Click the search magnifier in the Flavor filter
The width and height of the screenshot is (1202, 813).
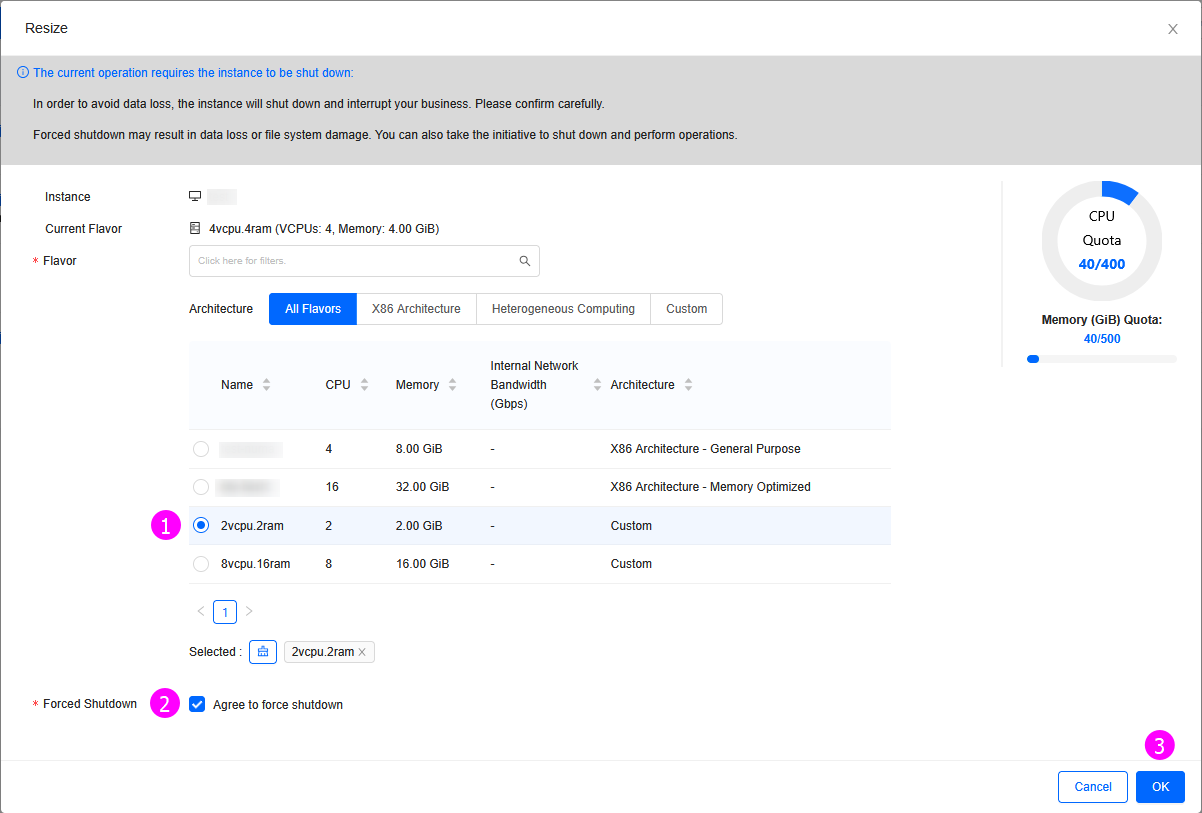tap(525, 261)
